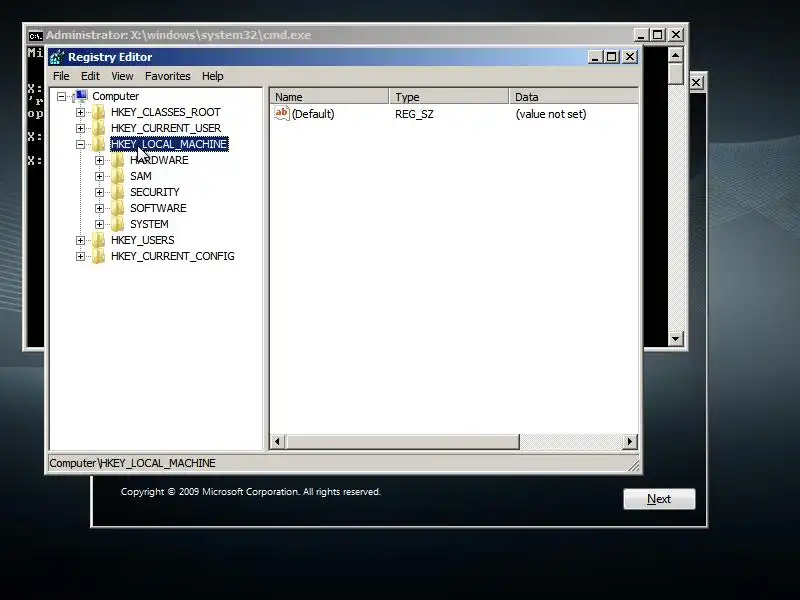Close the cmd.exe window

(676, 35)
